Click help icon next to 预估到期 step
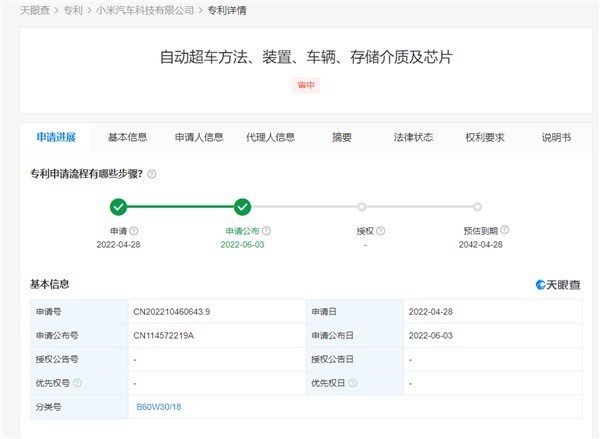 click(x=504, y=230)
